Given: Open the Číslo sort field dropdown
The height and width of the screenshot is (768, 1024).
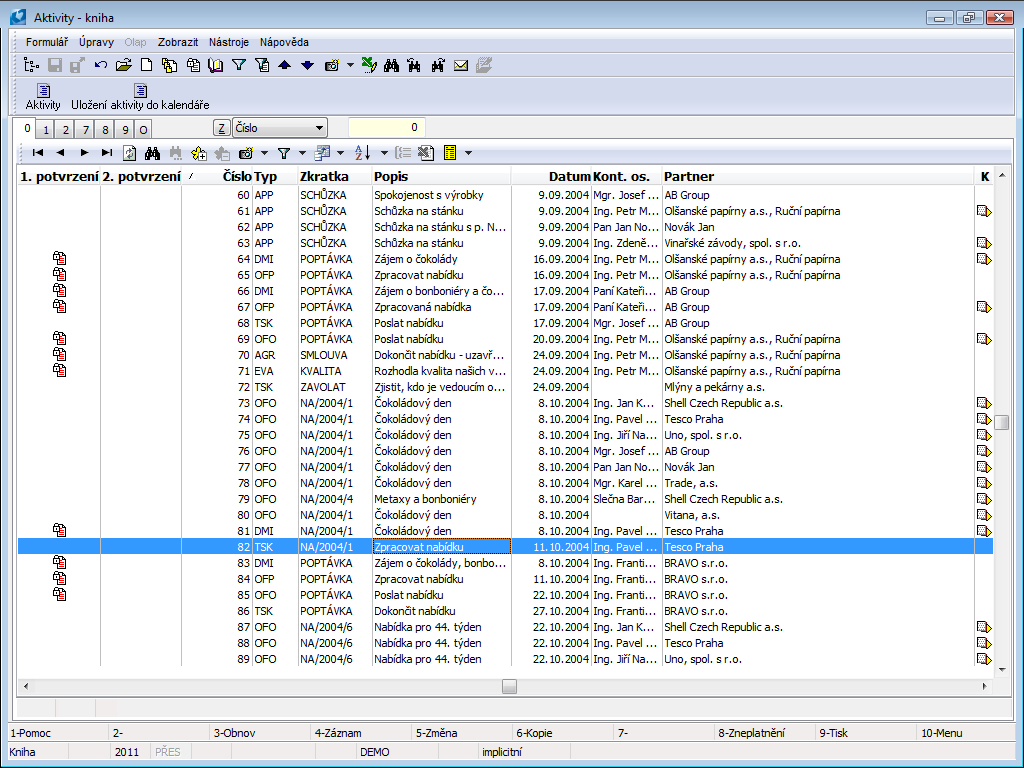Looking at the screenshot, I should click(x=319, y=128).
